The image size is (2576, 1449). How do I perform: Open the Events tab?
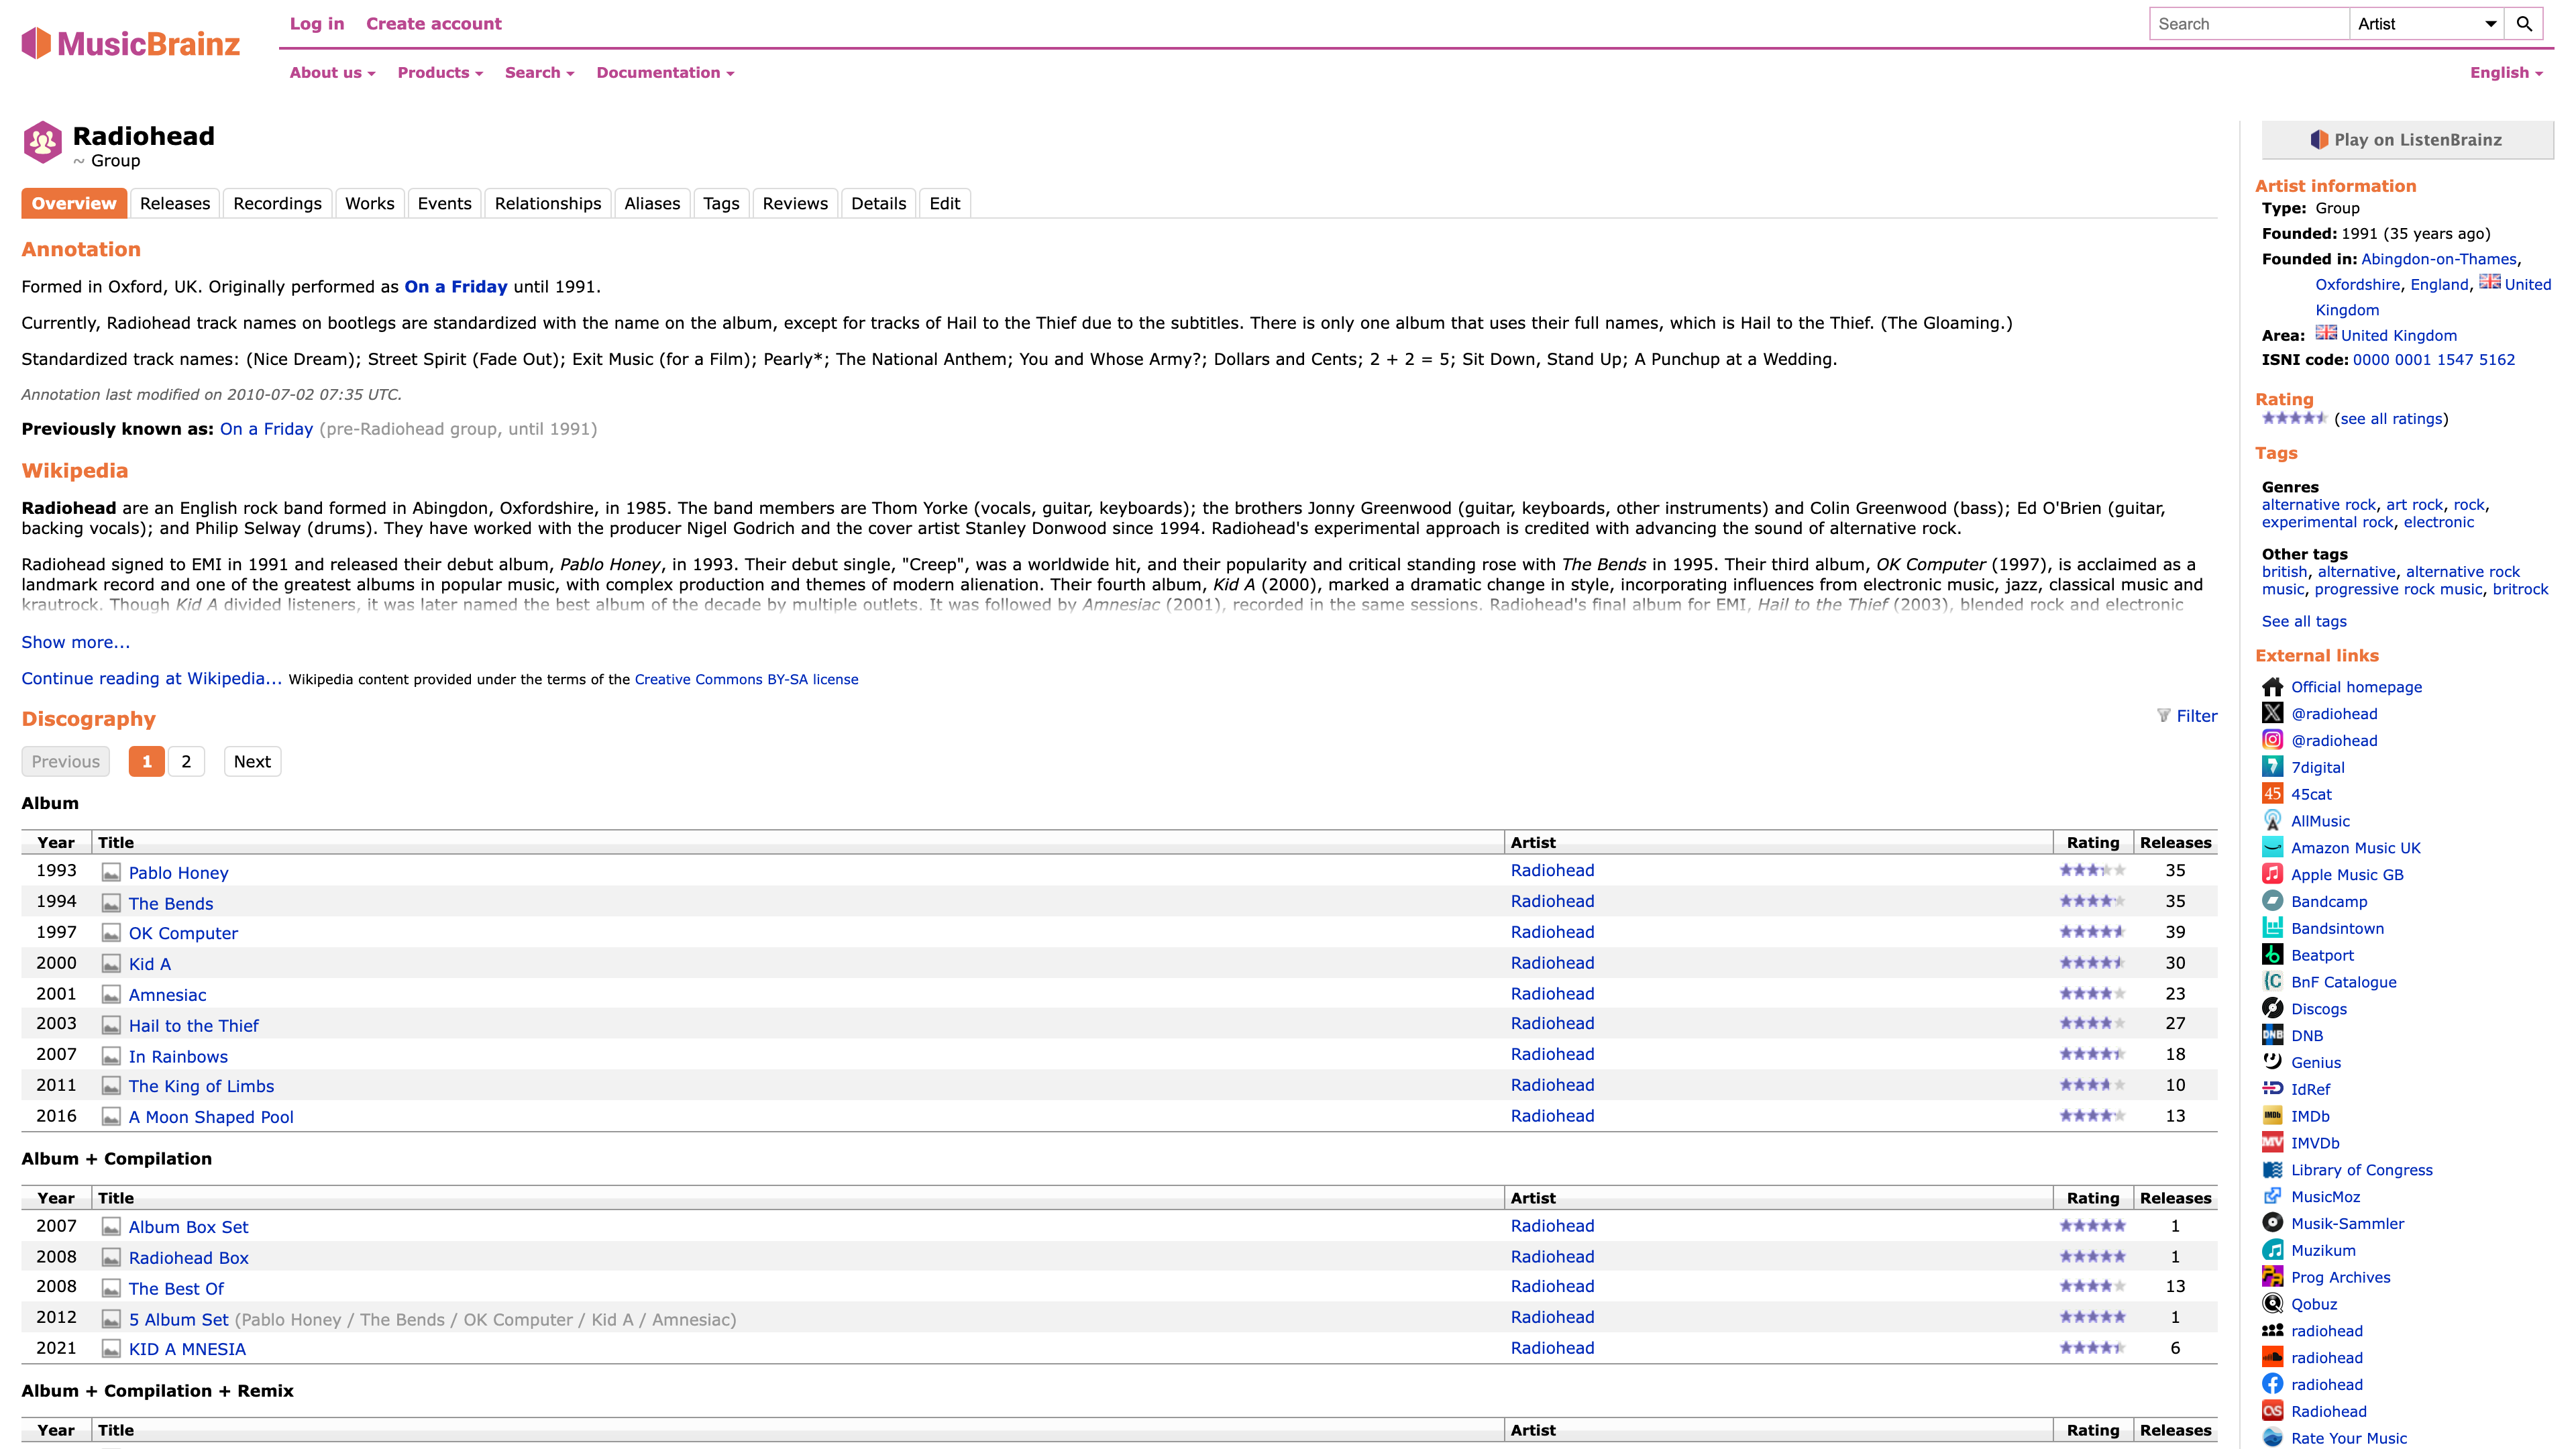coord(444,203)
